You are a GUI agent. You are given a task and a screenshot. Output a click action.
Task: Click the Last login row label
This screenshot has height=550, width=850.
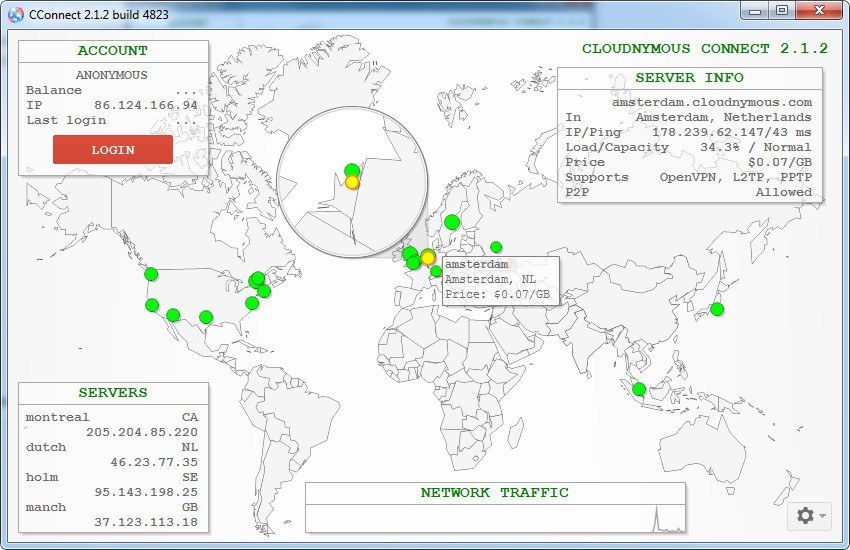click(x=66, y=120)
